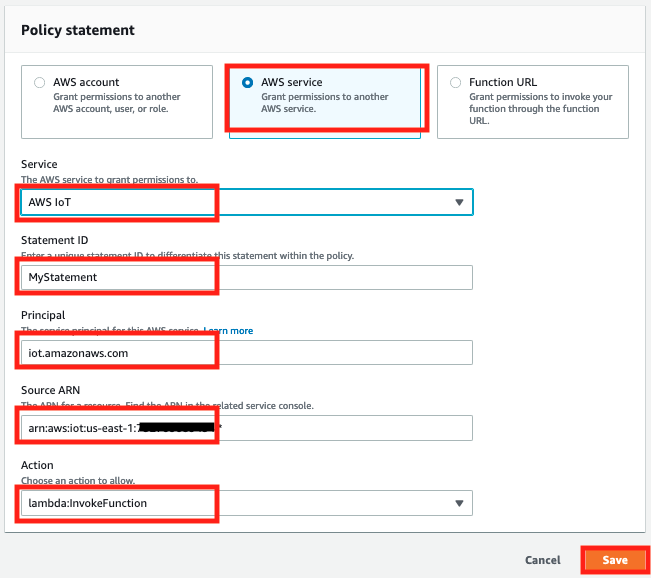Click the 'Statement ID' label text
Viewport: 651px width, 578px height.
pos(55,240)
